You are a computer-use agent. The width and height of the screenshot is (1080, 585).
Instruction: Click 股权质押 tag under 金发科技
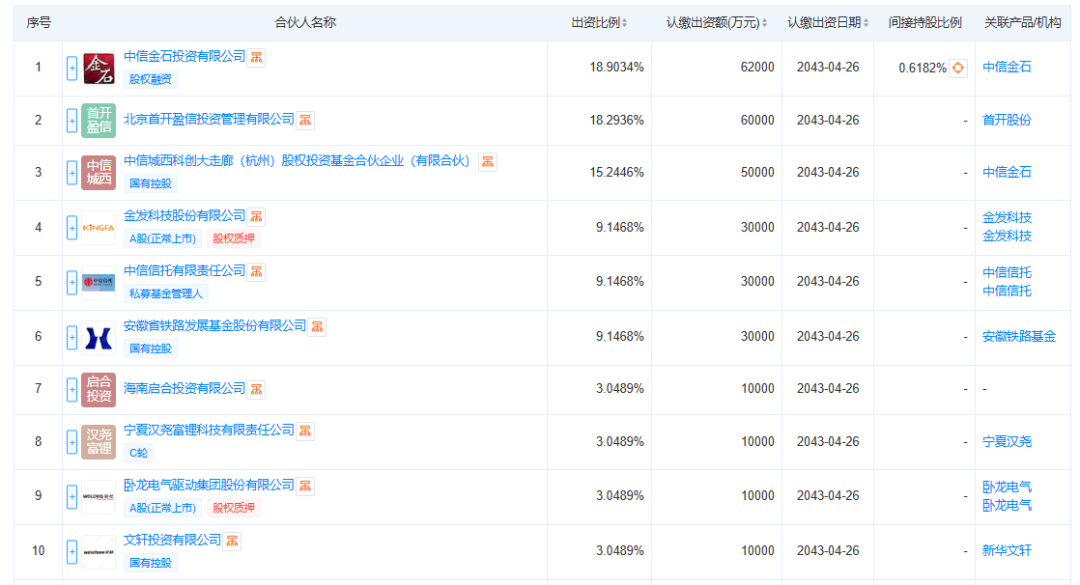click(233, 238)
